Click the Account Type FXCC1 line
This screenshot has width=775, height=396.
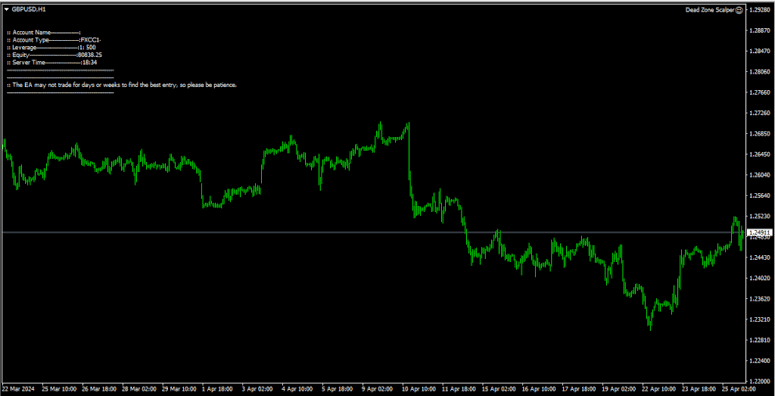pos(55,40)
